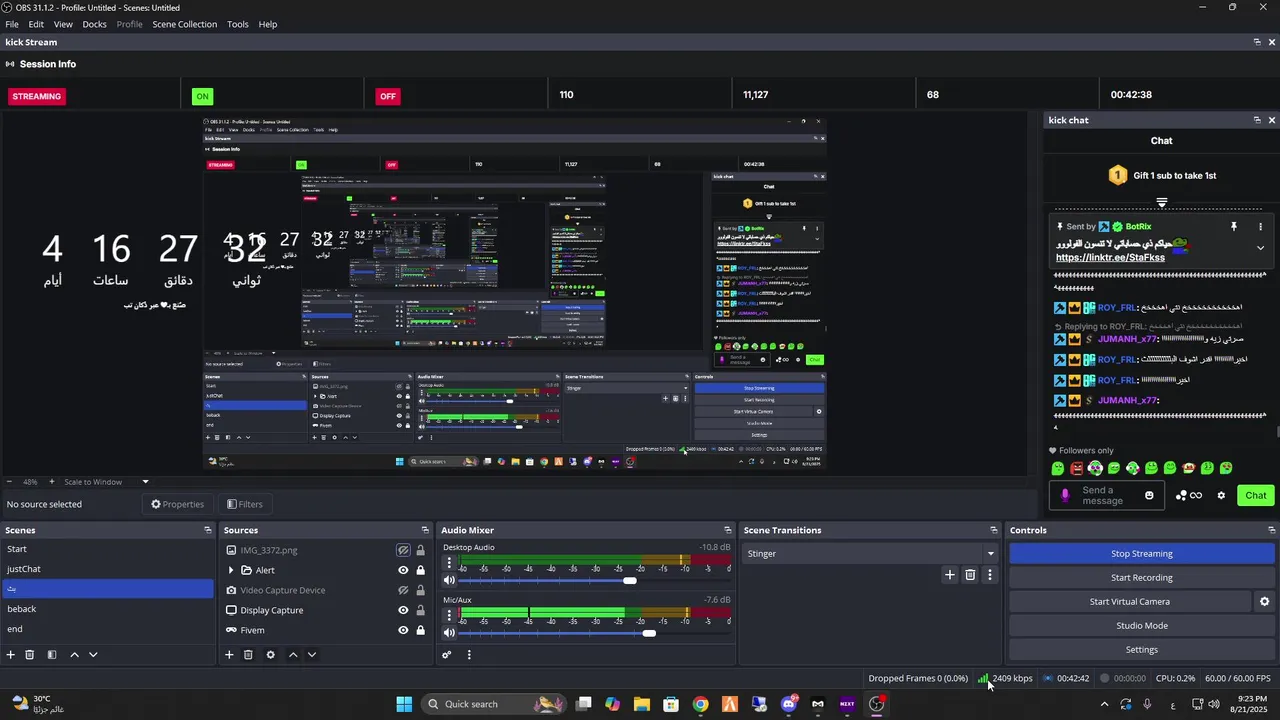
Task: Open Chrome from the taskbar
Action: (701, 704)
